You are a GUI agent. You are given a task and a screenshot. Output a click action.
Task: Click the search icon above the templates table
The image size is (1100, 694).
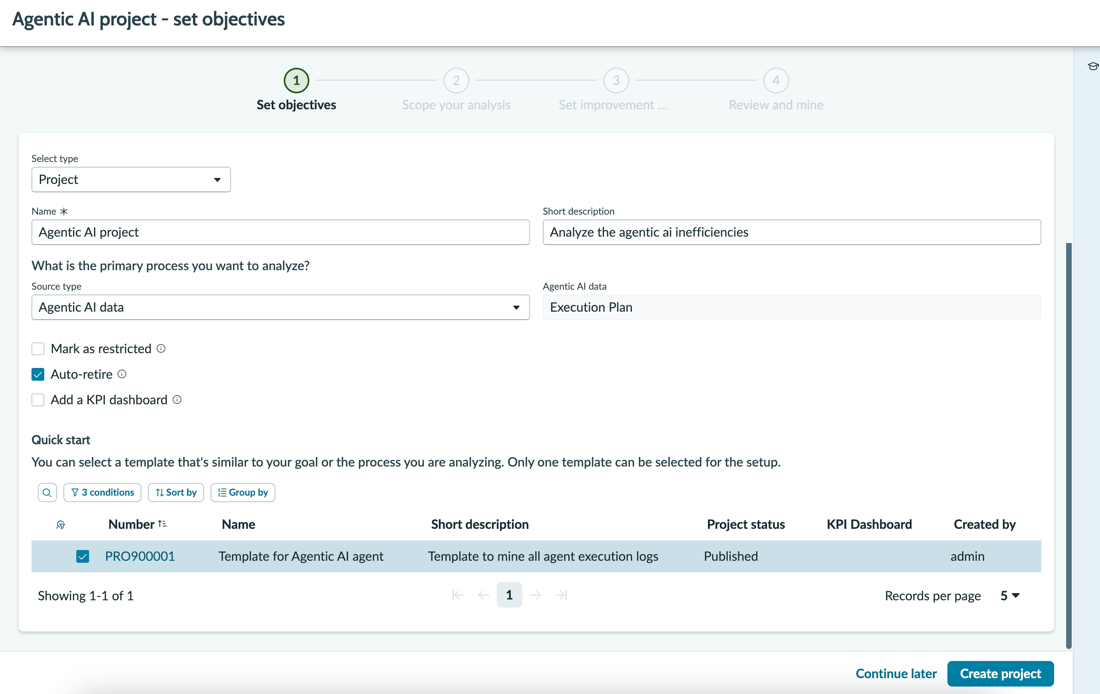coord(47,493)
